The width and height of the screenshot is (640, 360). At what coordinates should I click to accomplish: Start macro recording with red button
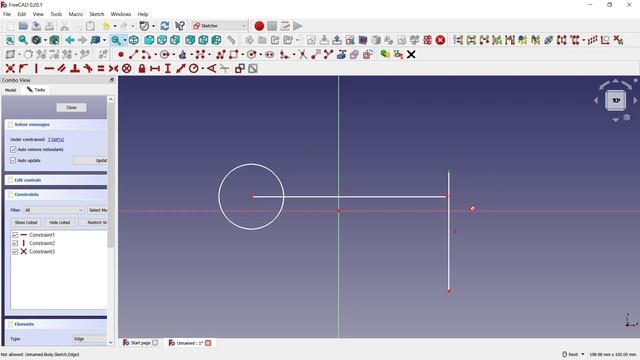tap(259, 26)
